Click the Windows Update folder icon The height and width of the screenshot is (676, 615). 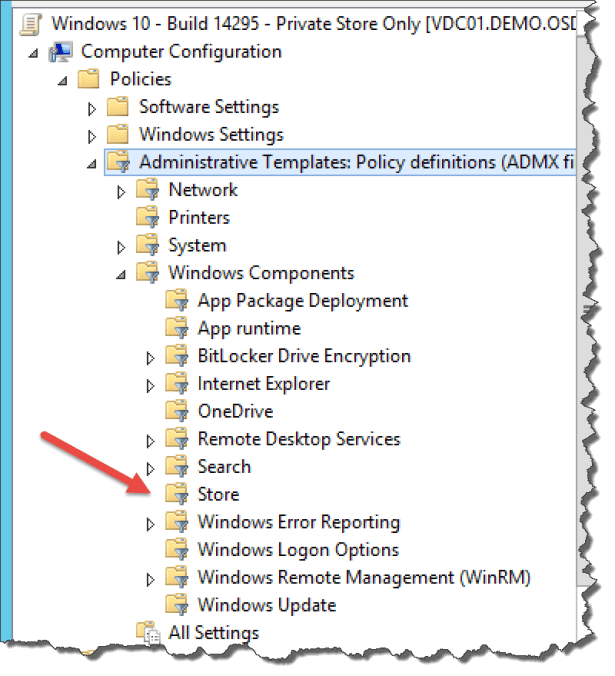tap(177, 605)
